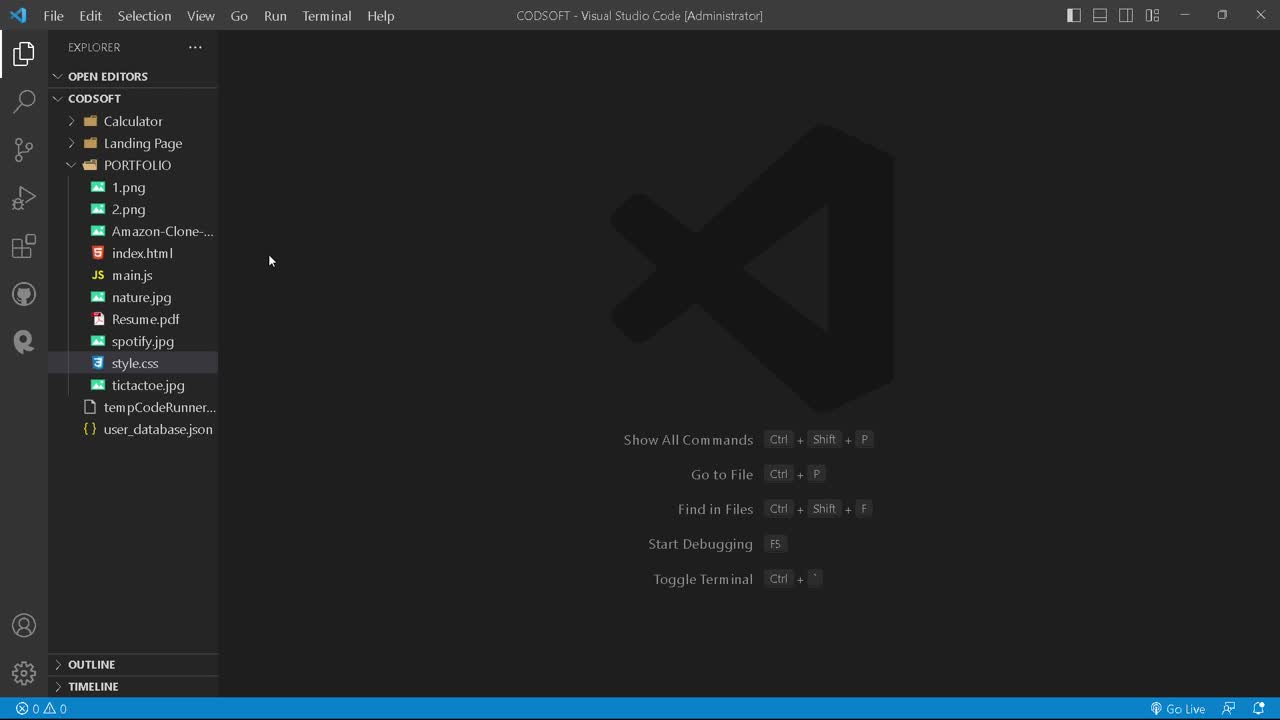Click the Calculator folder icon
Image resolution: width=1280 pixels, height=720 pixels.
(90, 121)
